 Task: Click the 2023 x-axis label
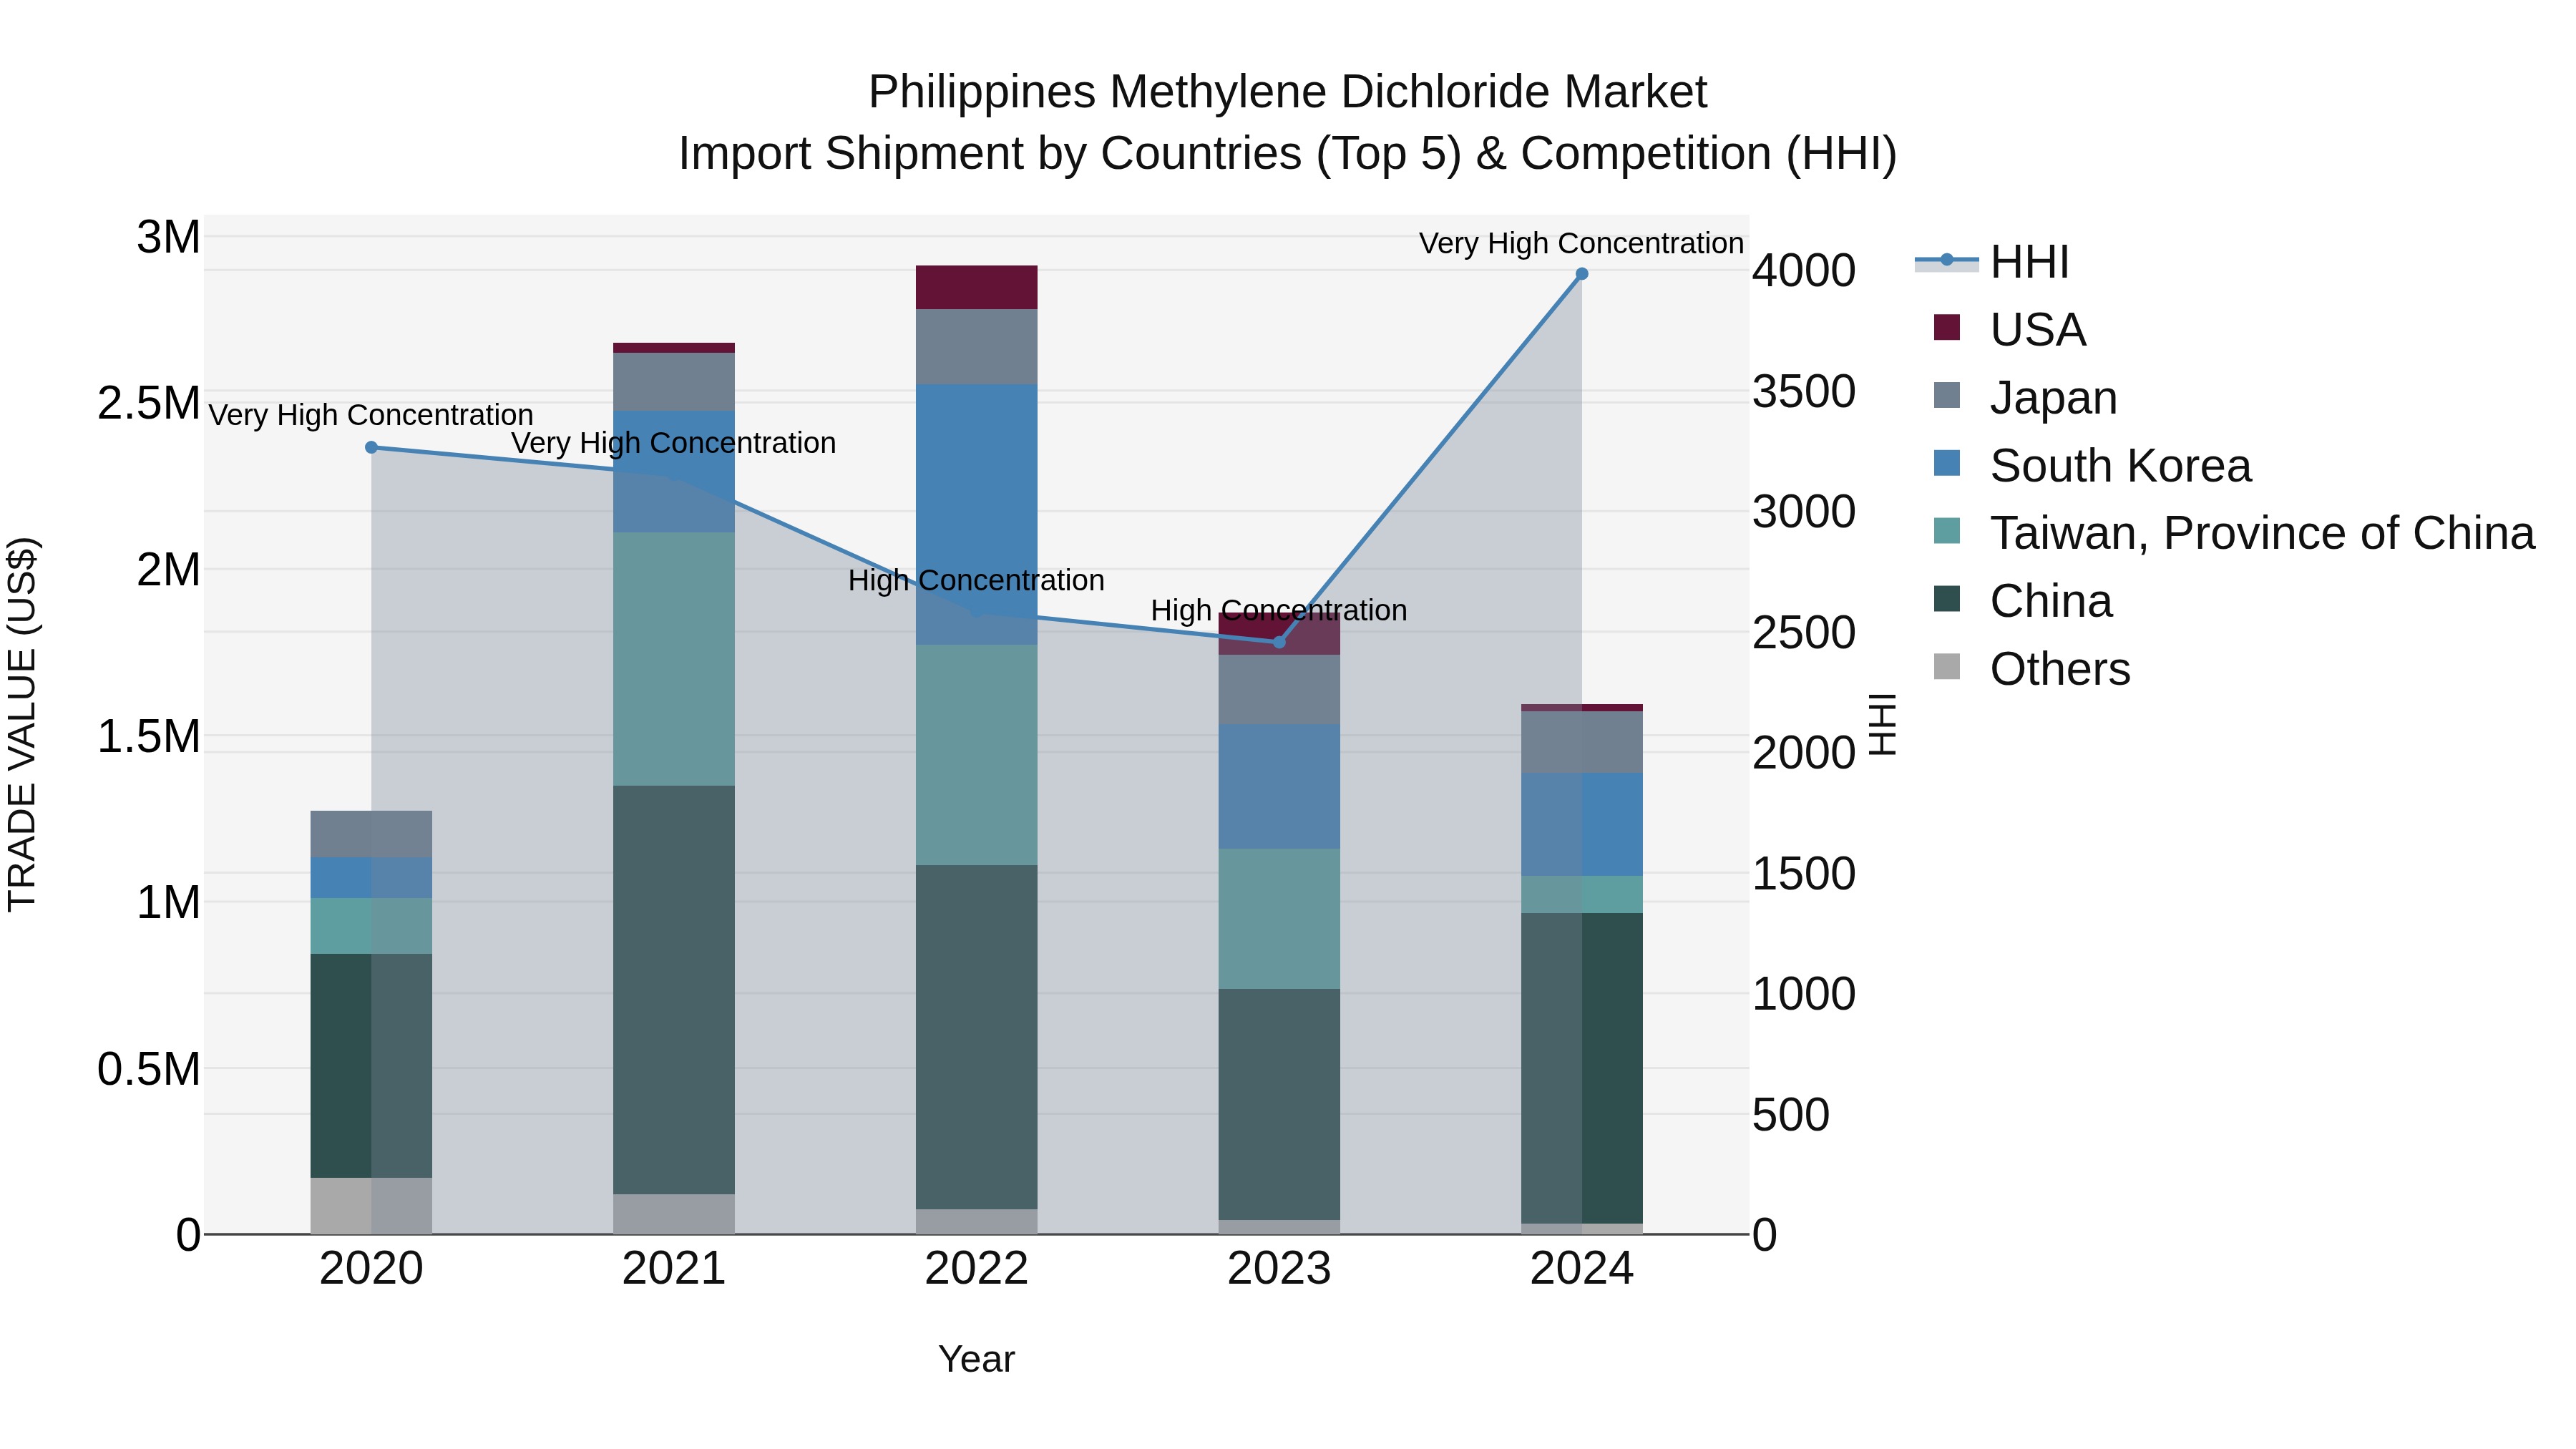[x=1279, y=1269]
